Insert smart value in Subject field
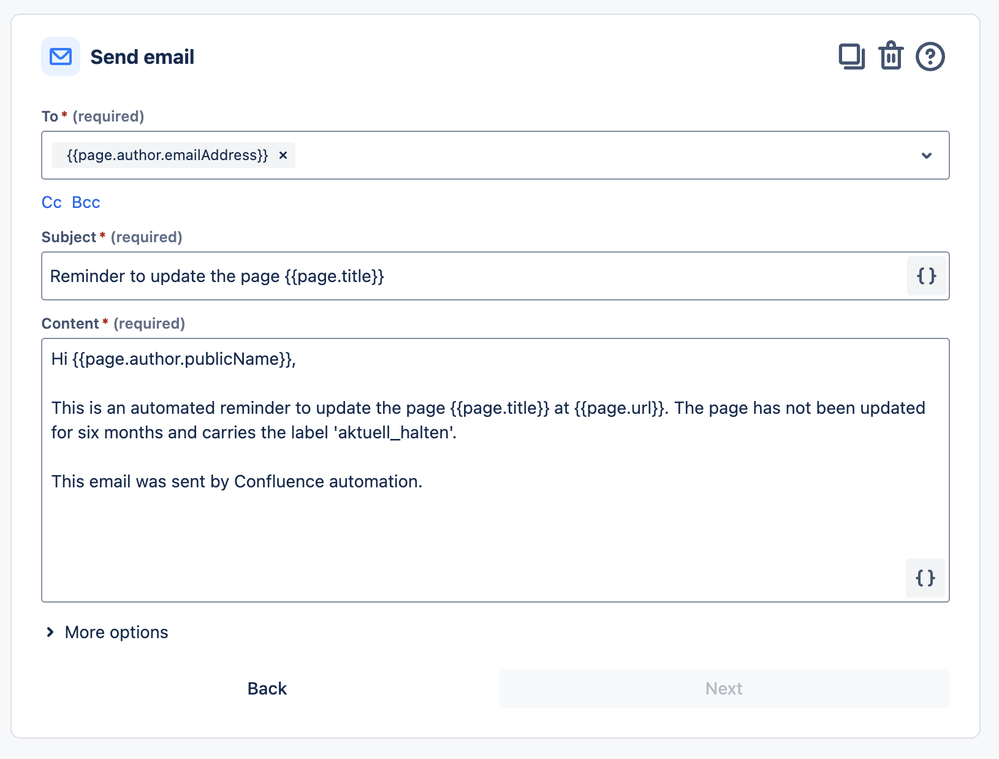The height and width of the screenshot is (759, 999). coord(926,276)
